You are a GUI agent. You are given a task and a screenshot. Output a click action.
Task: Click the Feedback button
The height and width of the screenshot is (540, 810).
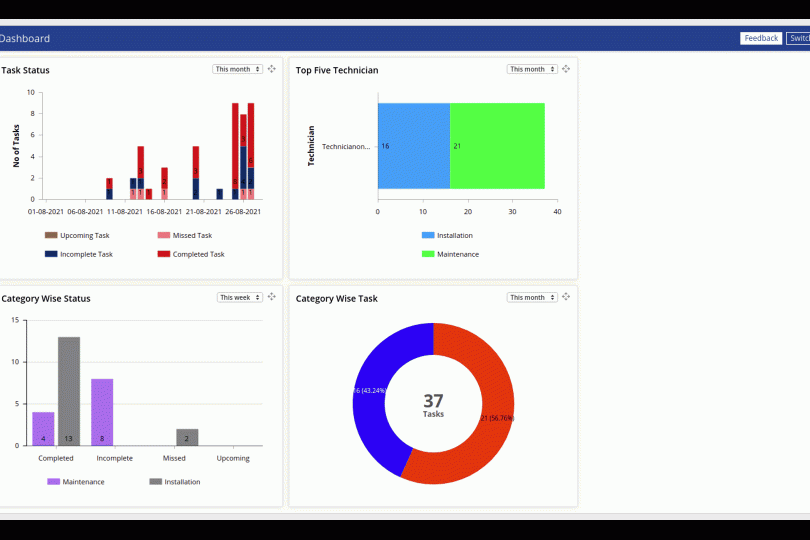click(x=761, y=38)
